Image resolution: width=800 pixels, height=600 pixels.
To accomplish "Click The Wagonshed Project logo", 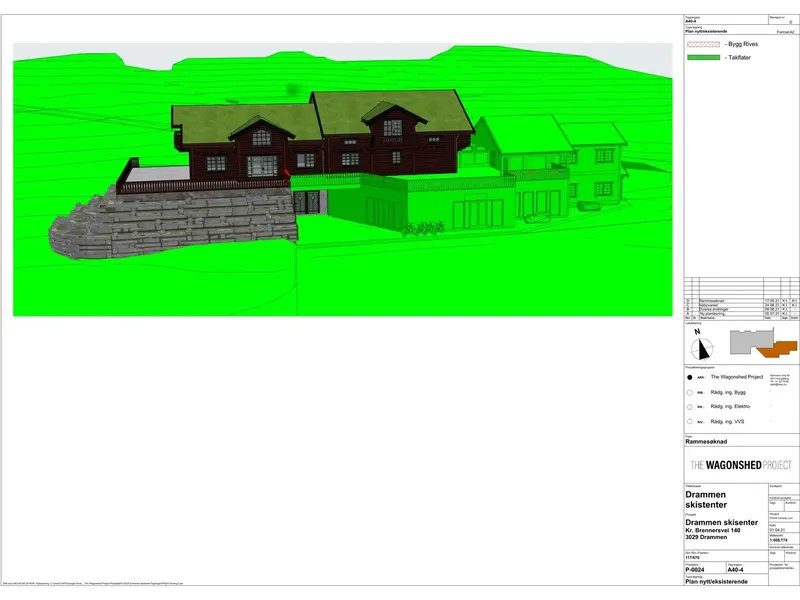I will 741,465.
